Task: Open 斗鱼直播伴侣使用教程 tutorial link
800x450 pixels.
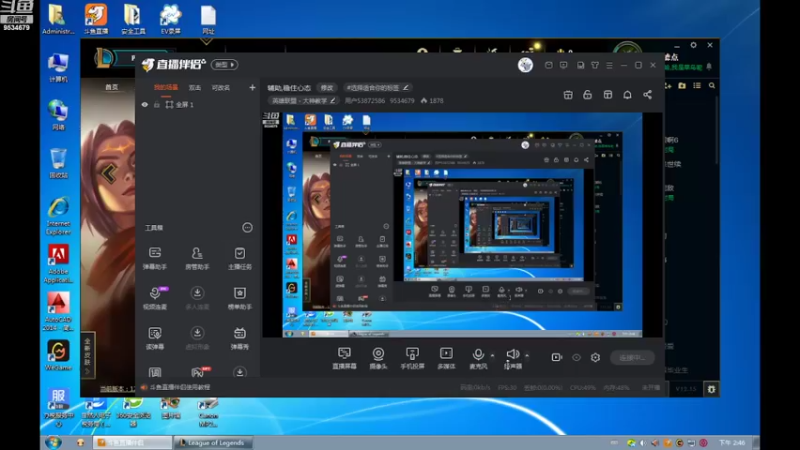Action: click(180, 387)
